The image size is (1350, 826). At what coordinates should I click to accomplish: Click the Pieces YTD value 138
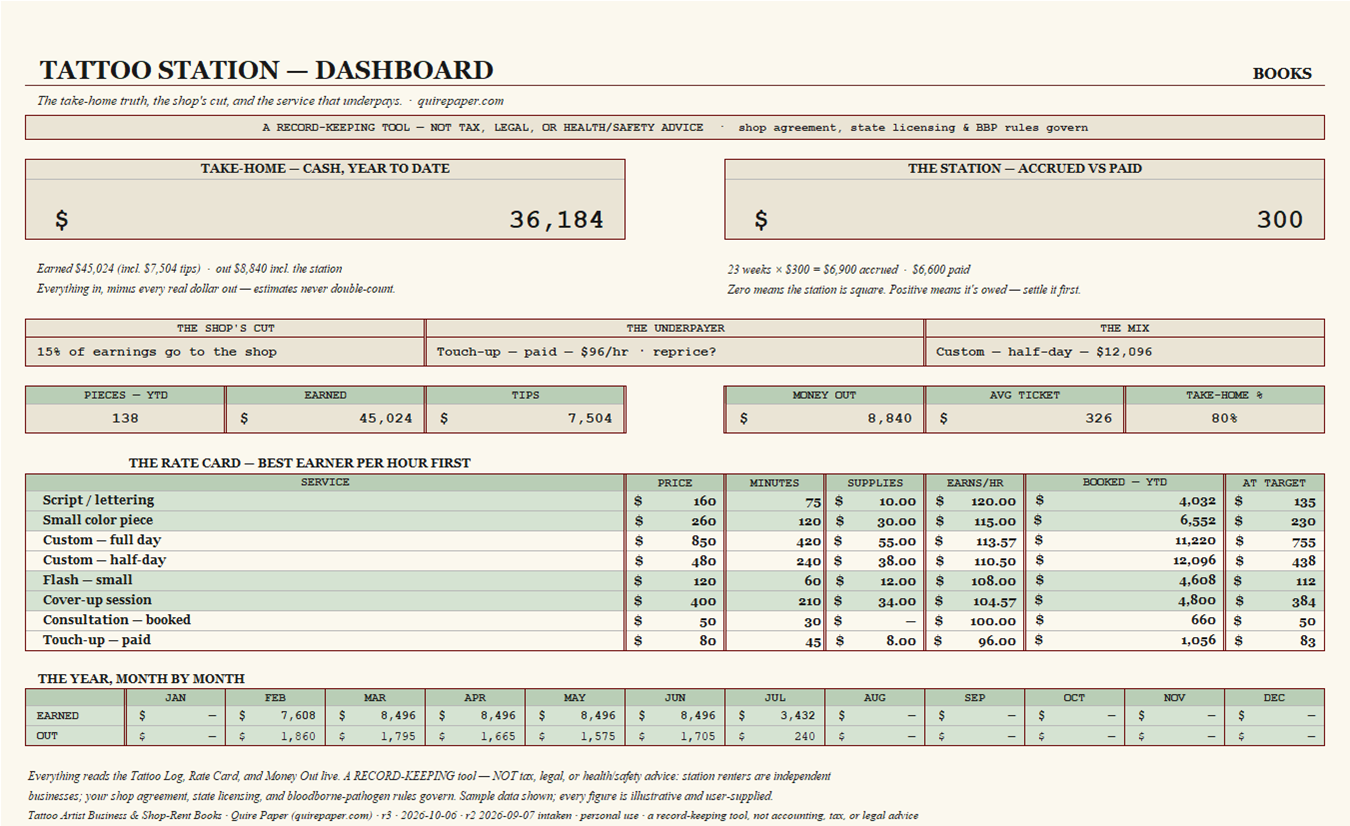125,418
